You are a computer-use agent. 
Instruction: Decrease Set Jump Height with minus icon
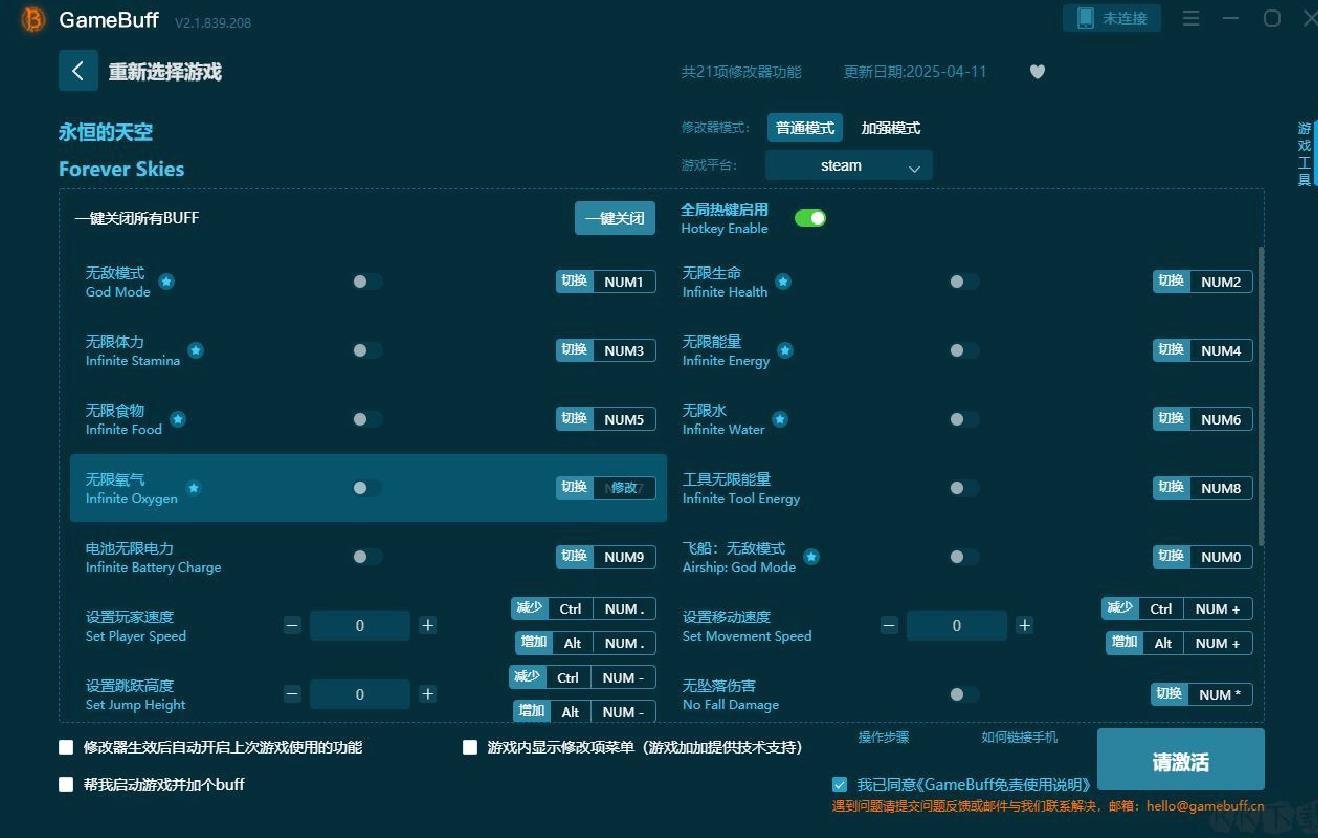pos(292,694)
